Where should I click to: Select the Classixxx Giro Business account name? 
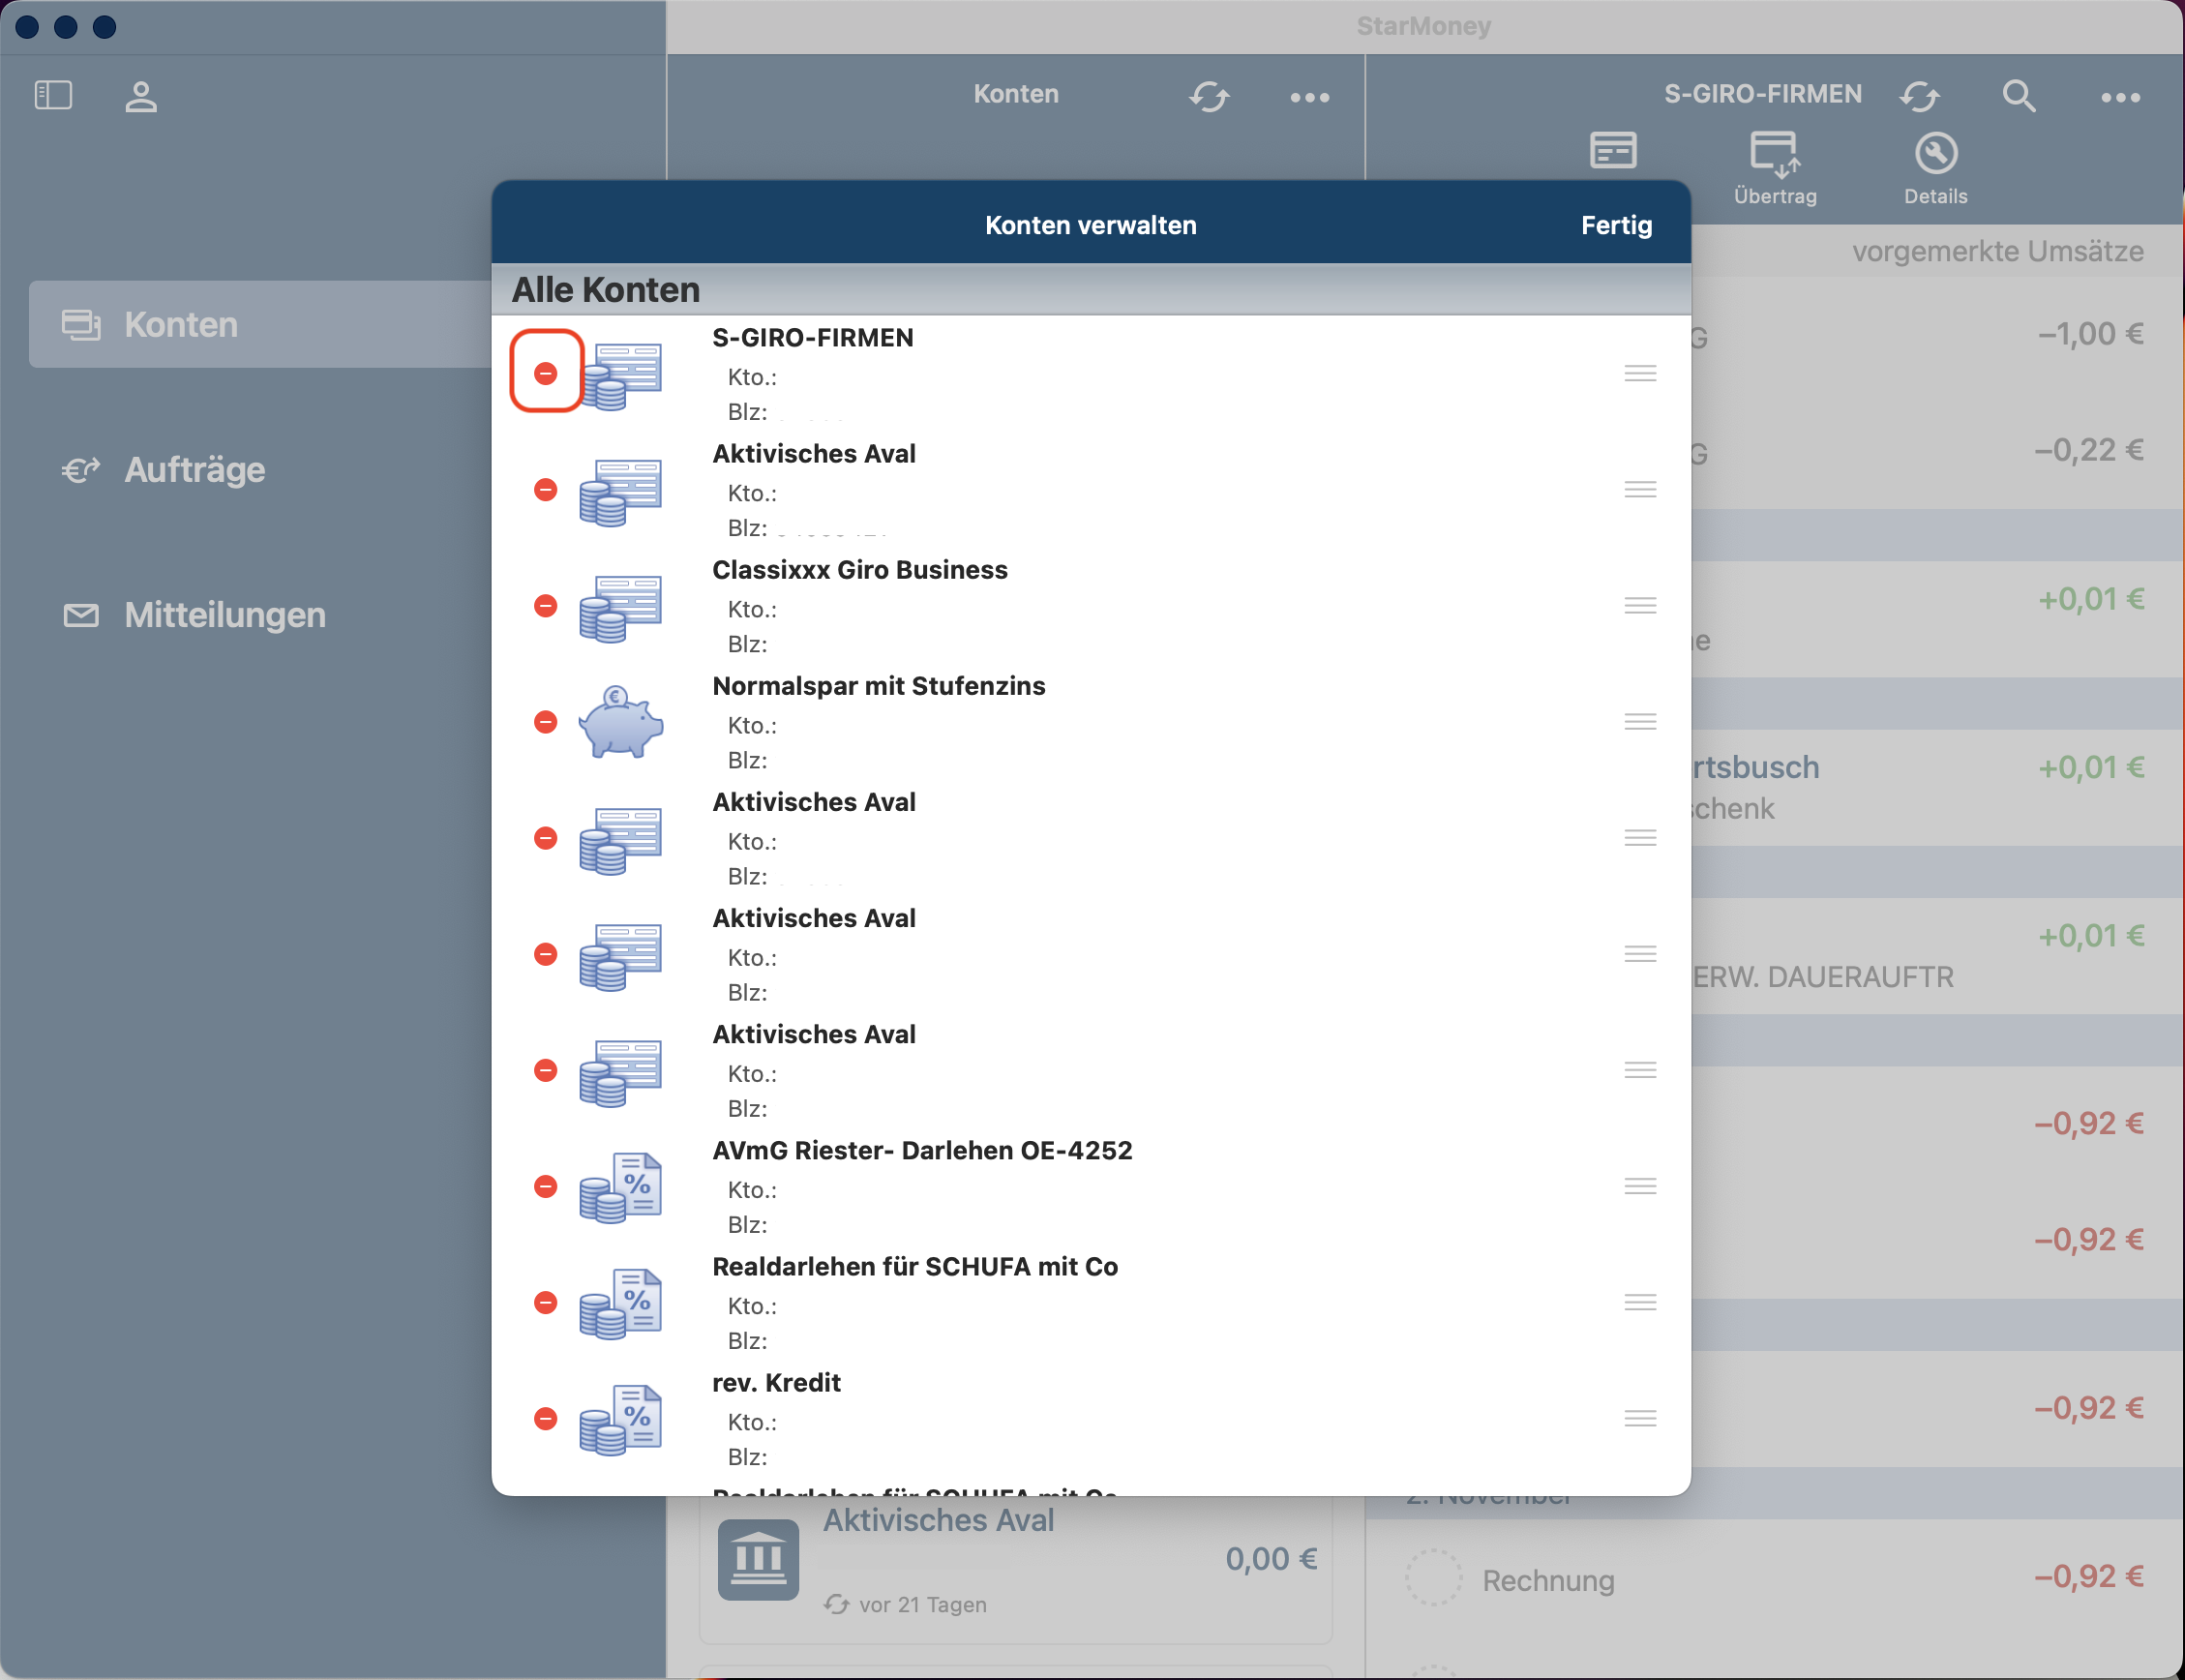pyautogui.click(x=859, y=570)
